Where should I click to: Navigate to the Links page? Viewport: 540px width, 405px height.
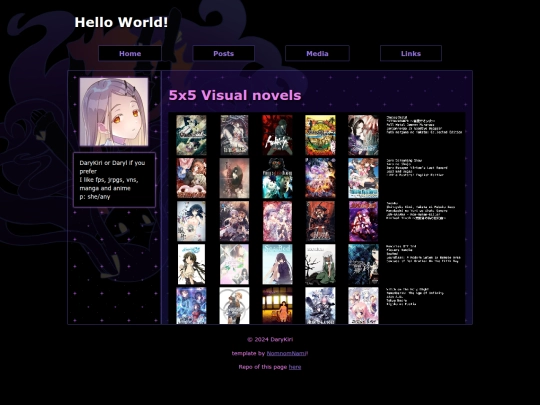(411, 53)
